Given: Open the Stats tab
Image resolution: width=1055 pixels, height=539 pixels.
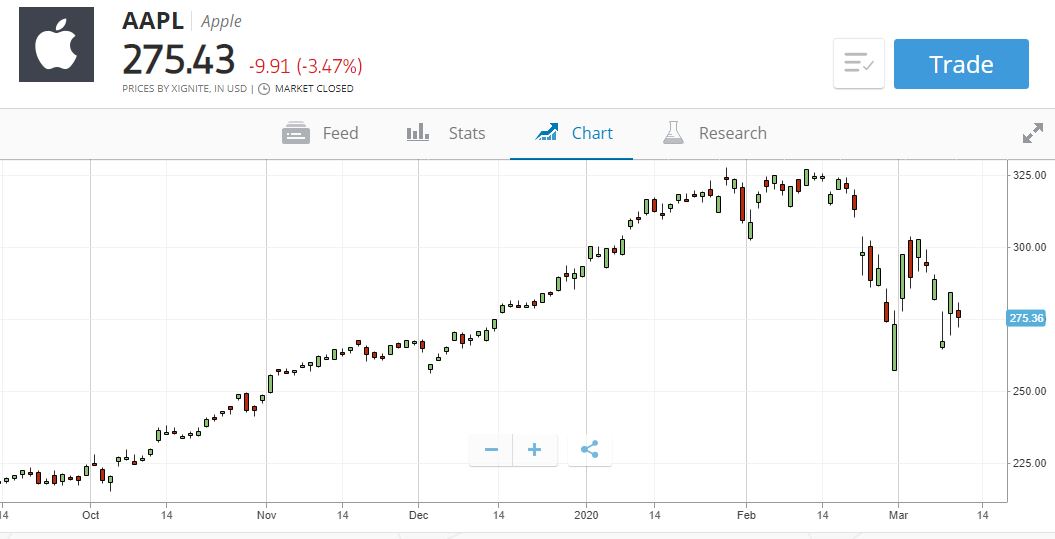Looking at the screenshot, I should [x=445, y=133].
